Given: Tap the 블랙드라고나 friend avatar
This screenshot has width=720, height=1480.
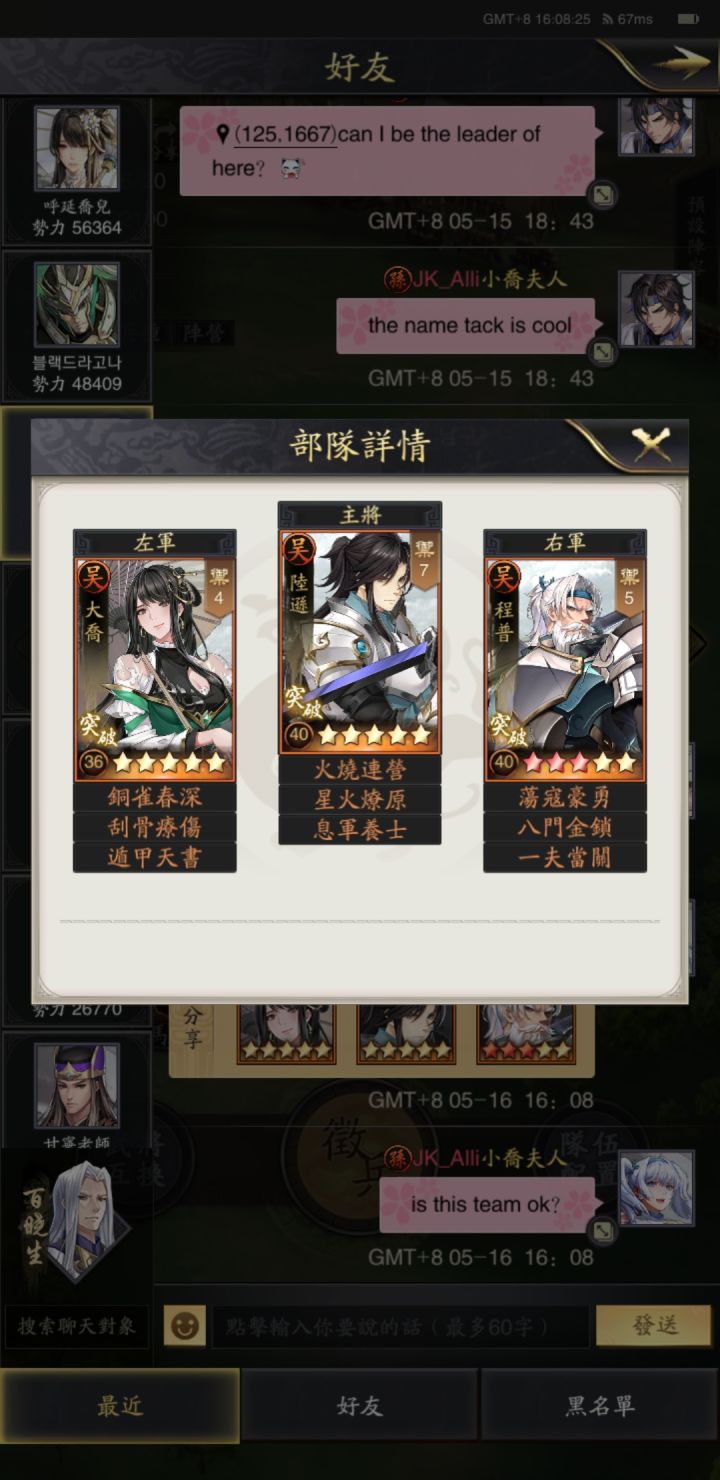Looking at the screenshot, I should tap(77, 305).
